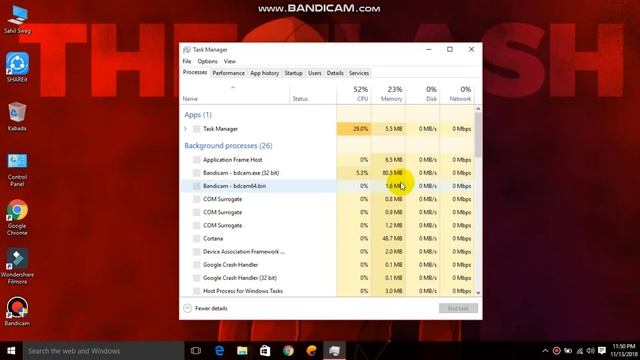640x360 pixels.
Task: Open Task View in the taskbar
Action: 196,351
